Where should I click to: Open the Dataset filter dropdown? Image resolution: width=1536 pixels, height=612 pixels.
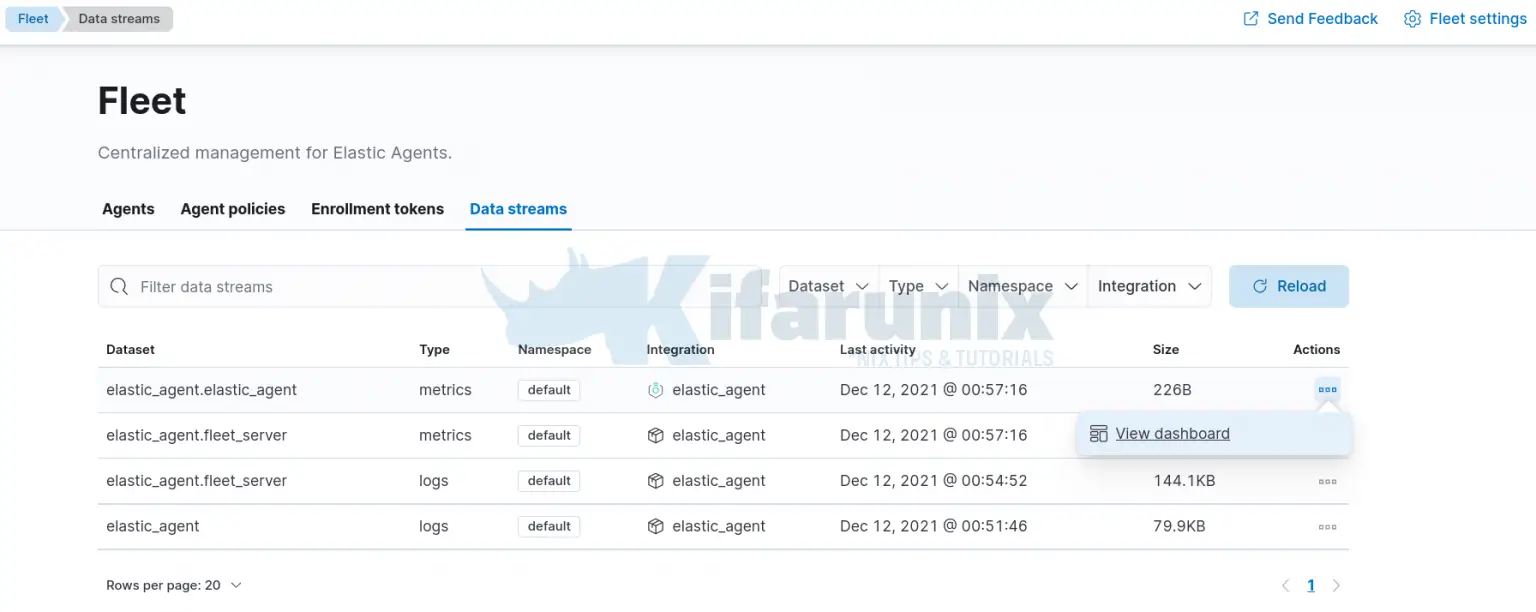[x=827, y=286]
